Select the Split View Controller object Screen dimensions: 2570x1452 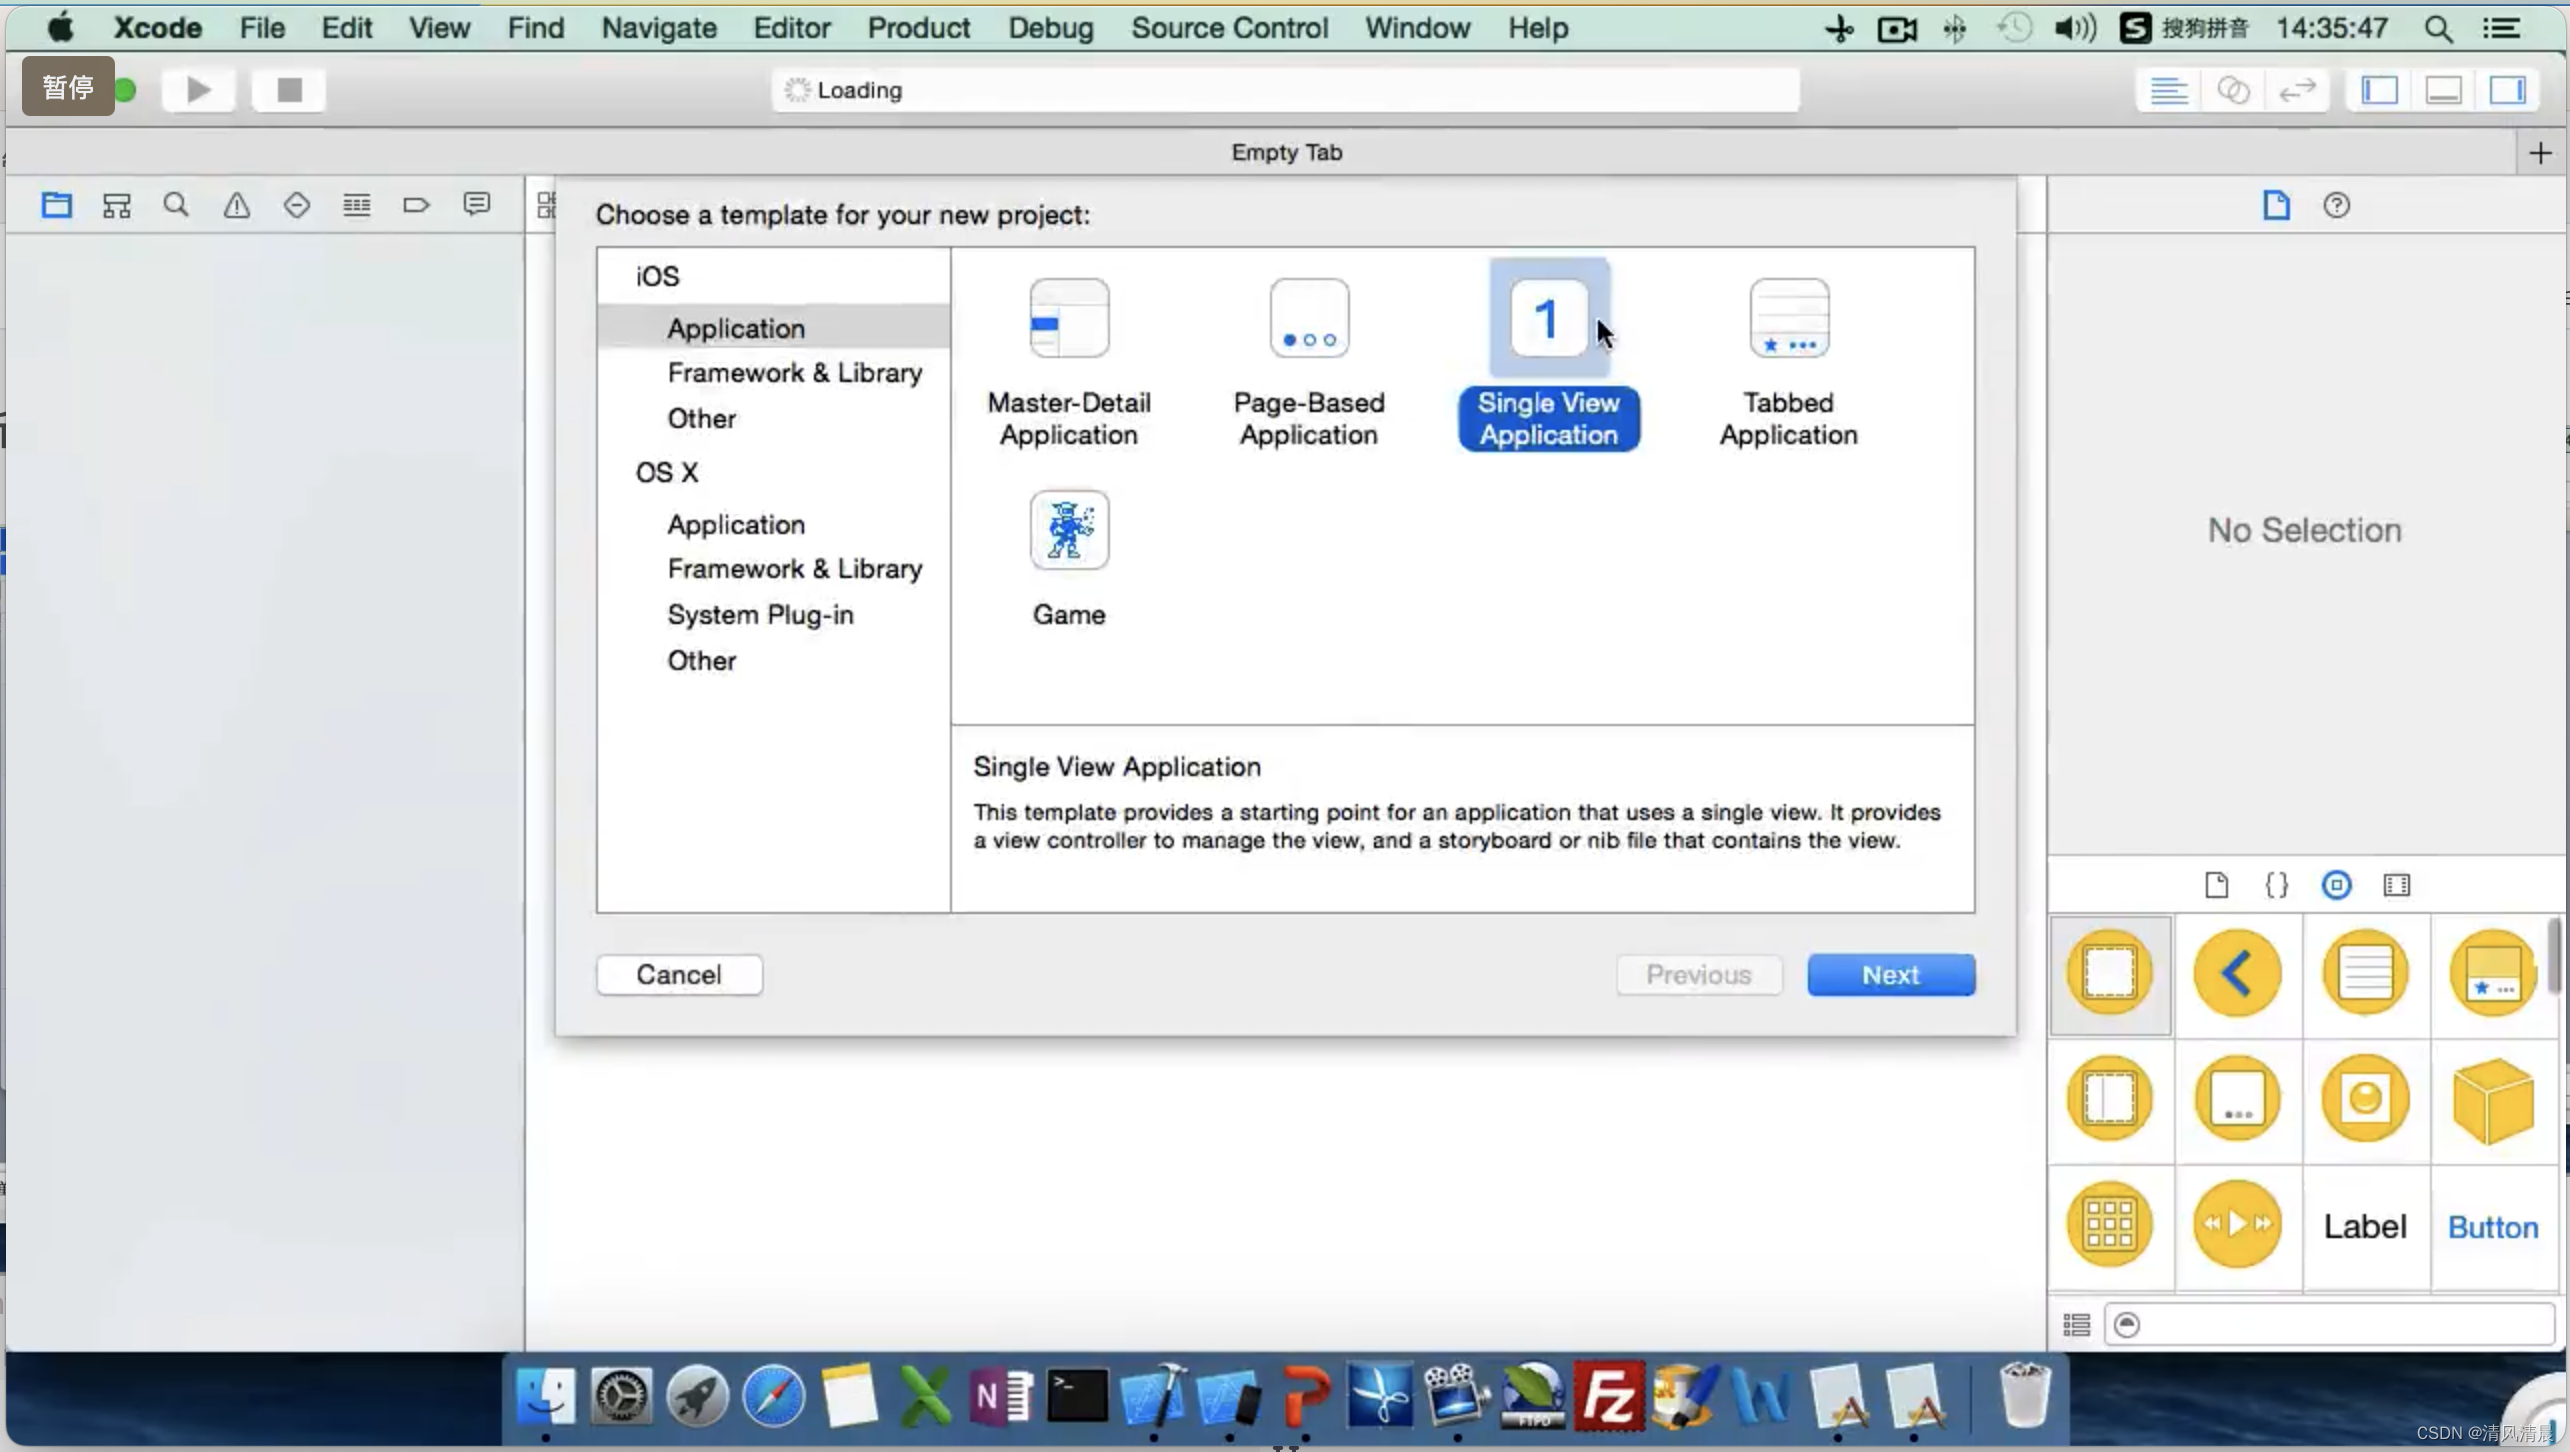click(x=2110, y=1099)
